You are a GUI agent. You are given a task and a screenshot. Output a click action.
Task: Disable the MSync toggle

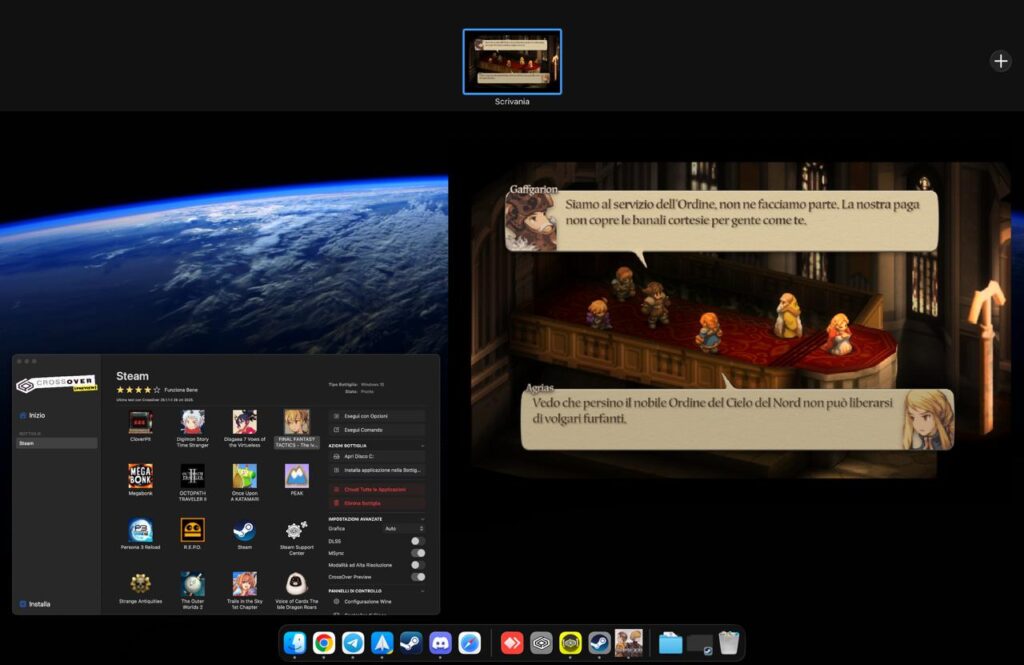(x=417, y=553)
